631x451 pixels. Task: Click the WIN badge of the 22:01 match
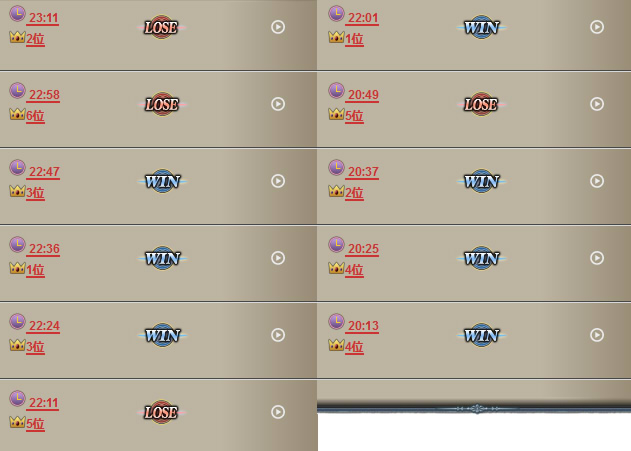(x=481, y=27)
